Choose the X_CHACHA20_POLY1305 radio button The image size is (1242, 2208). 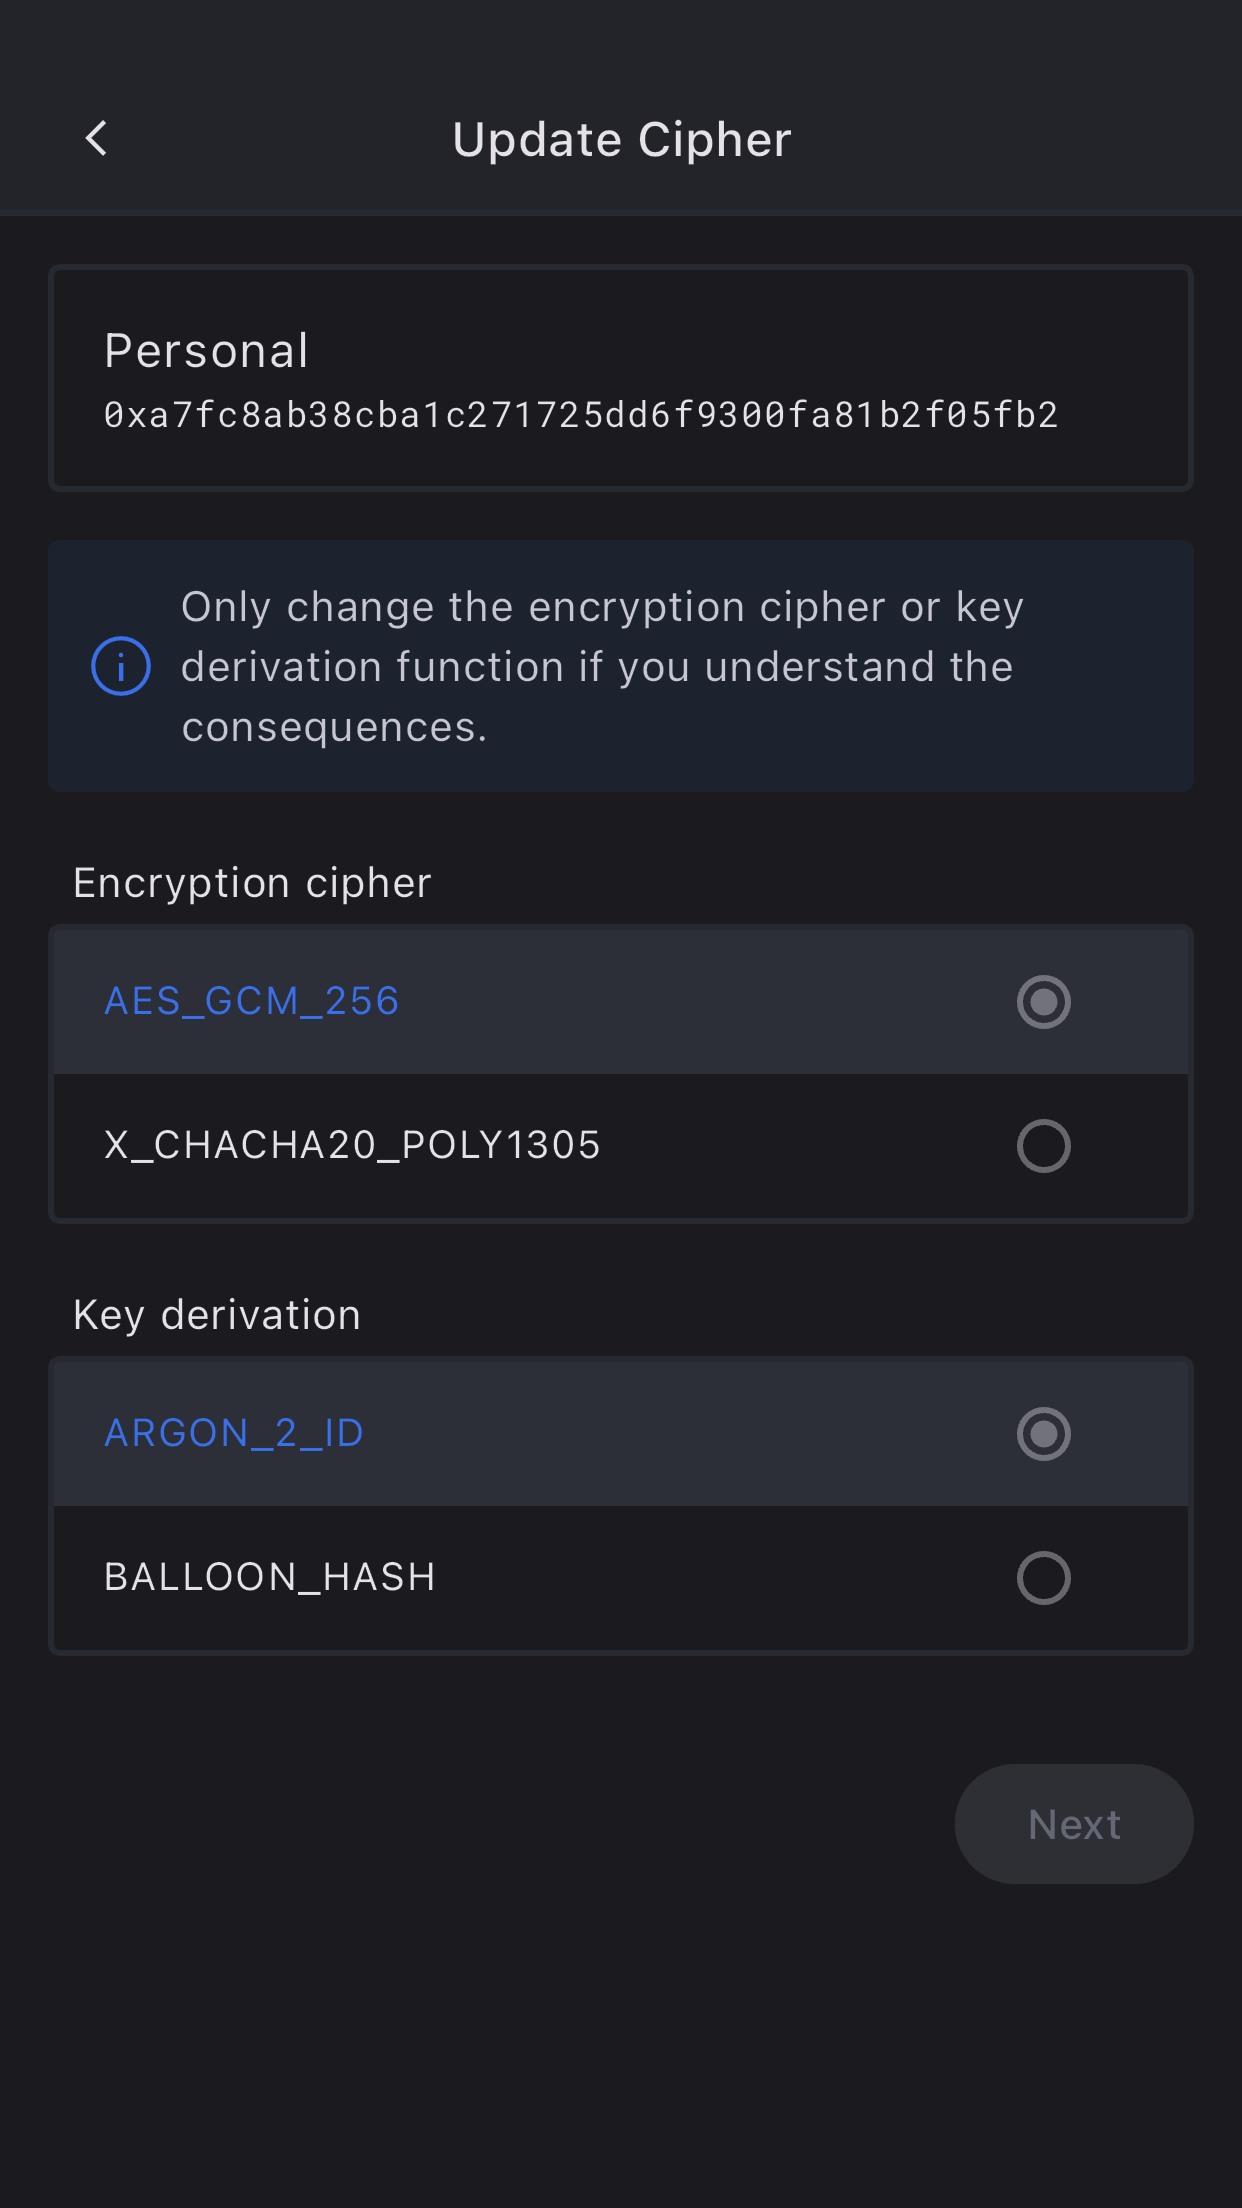(1043, 1146)
